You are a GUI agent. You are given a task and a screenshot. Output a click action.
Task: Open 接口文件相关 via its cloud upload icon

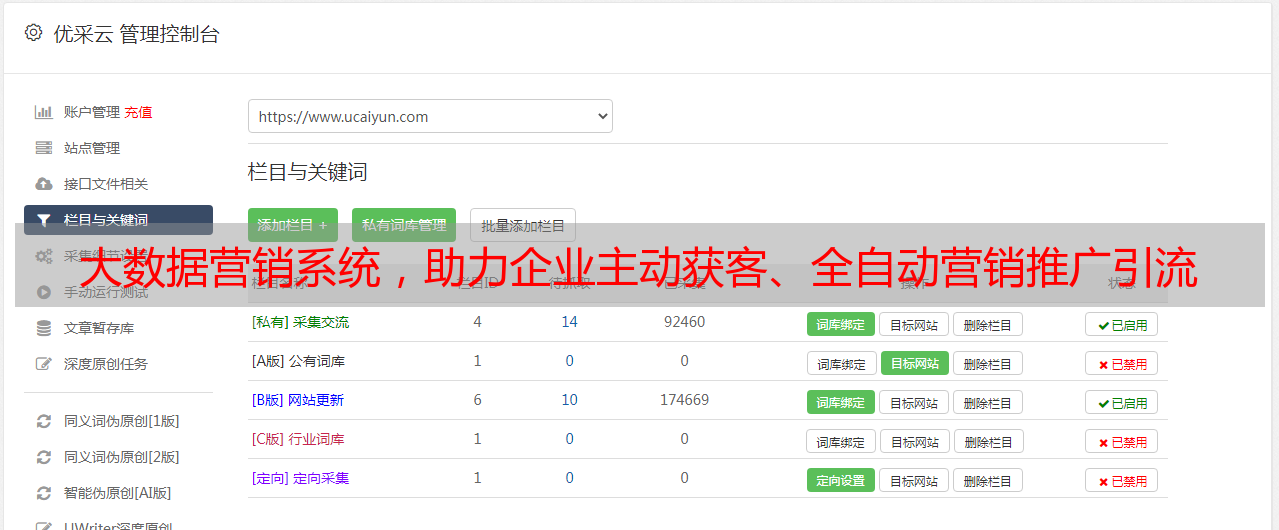tap(43, 184)
